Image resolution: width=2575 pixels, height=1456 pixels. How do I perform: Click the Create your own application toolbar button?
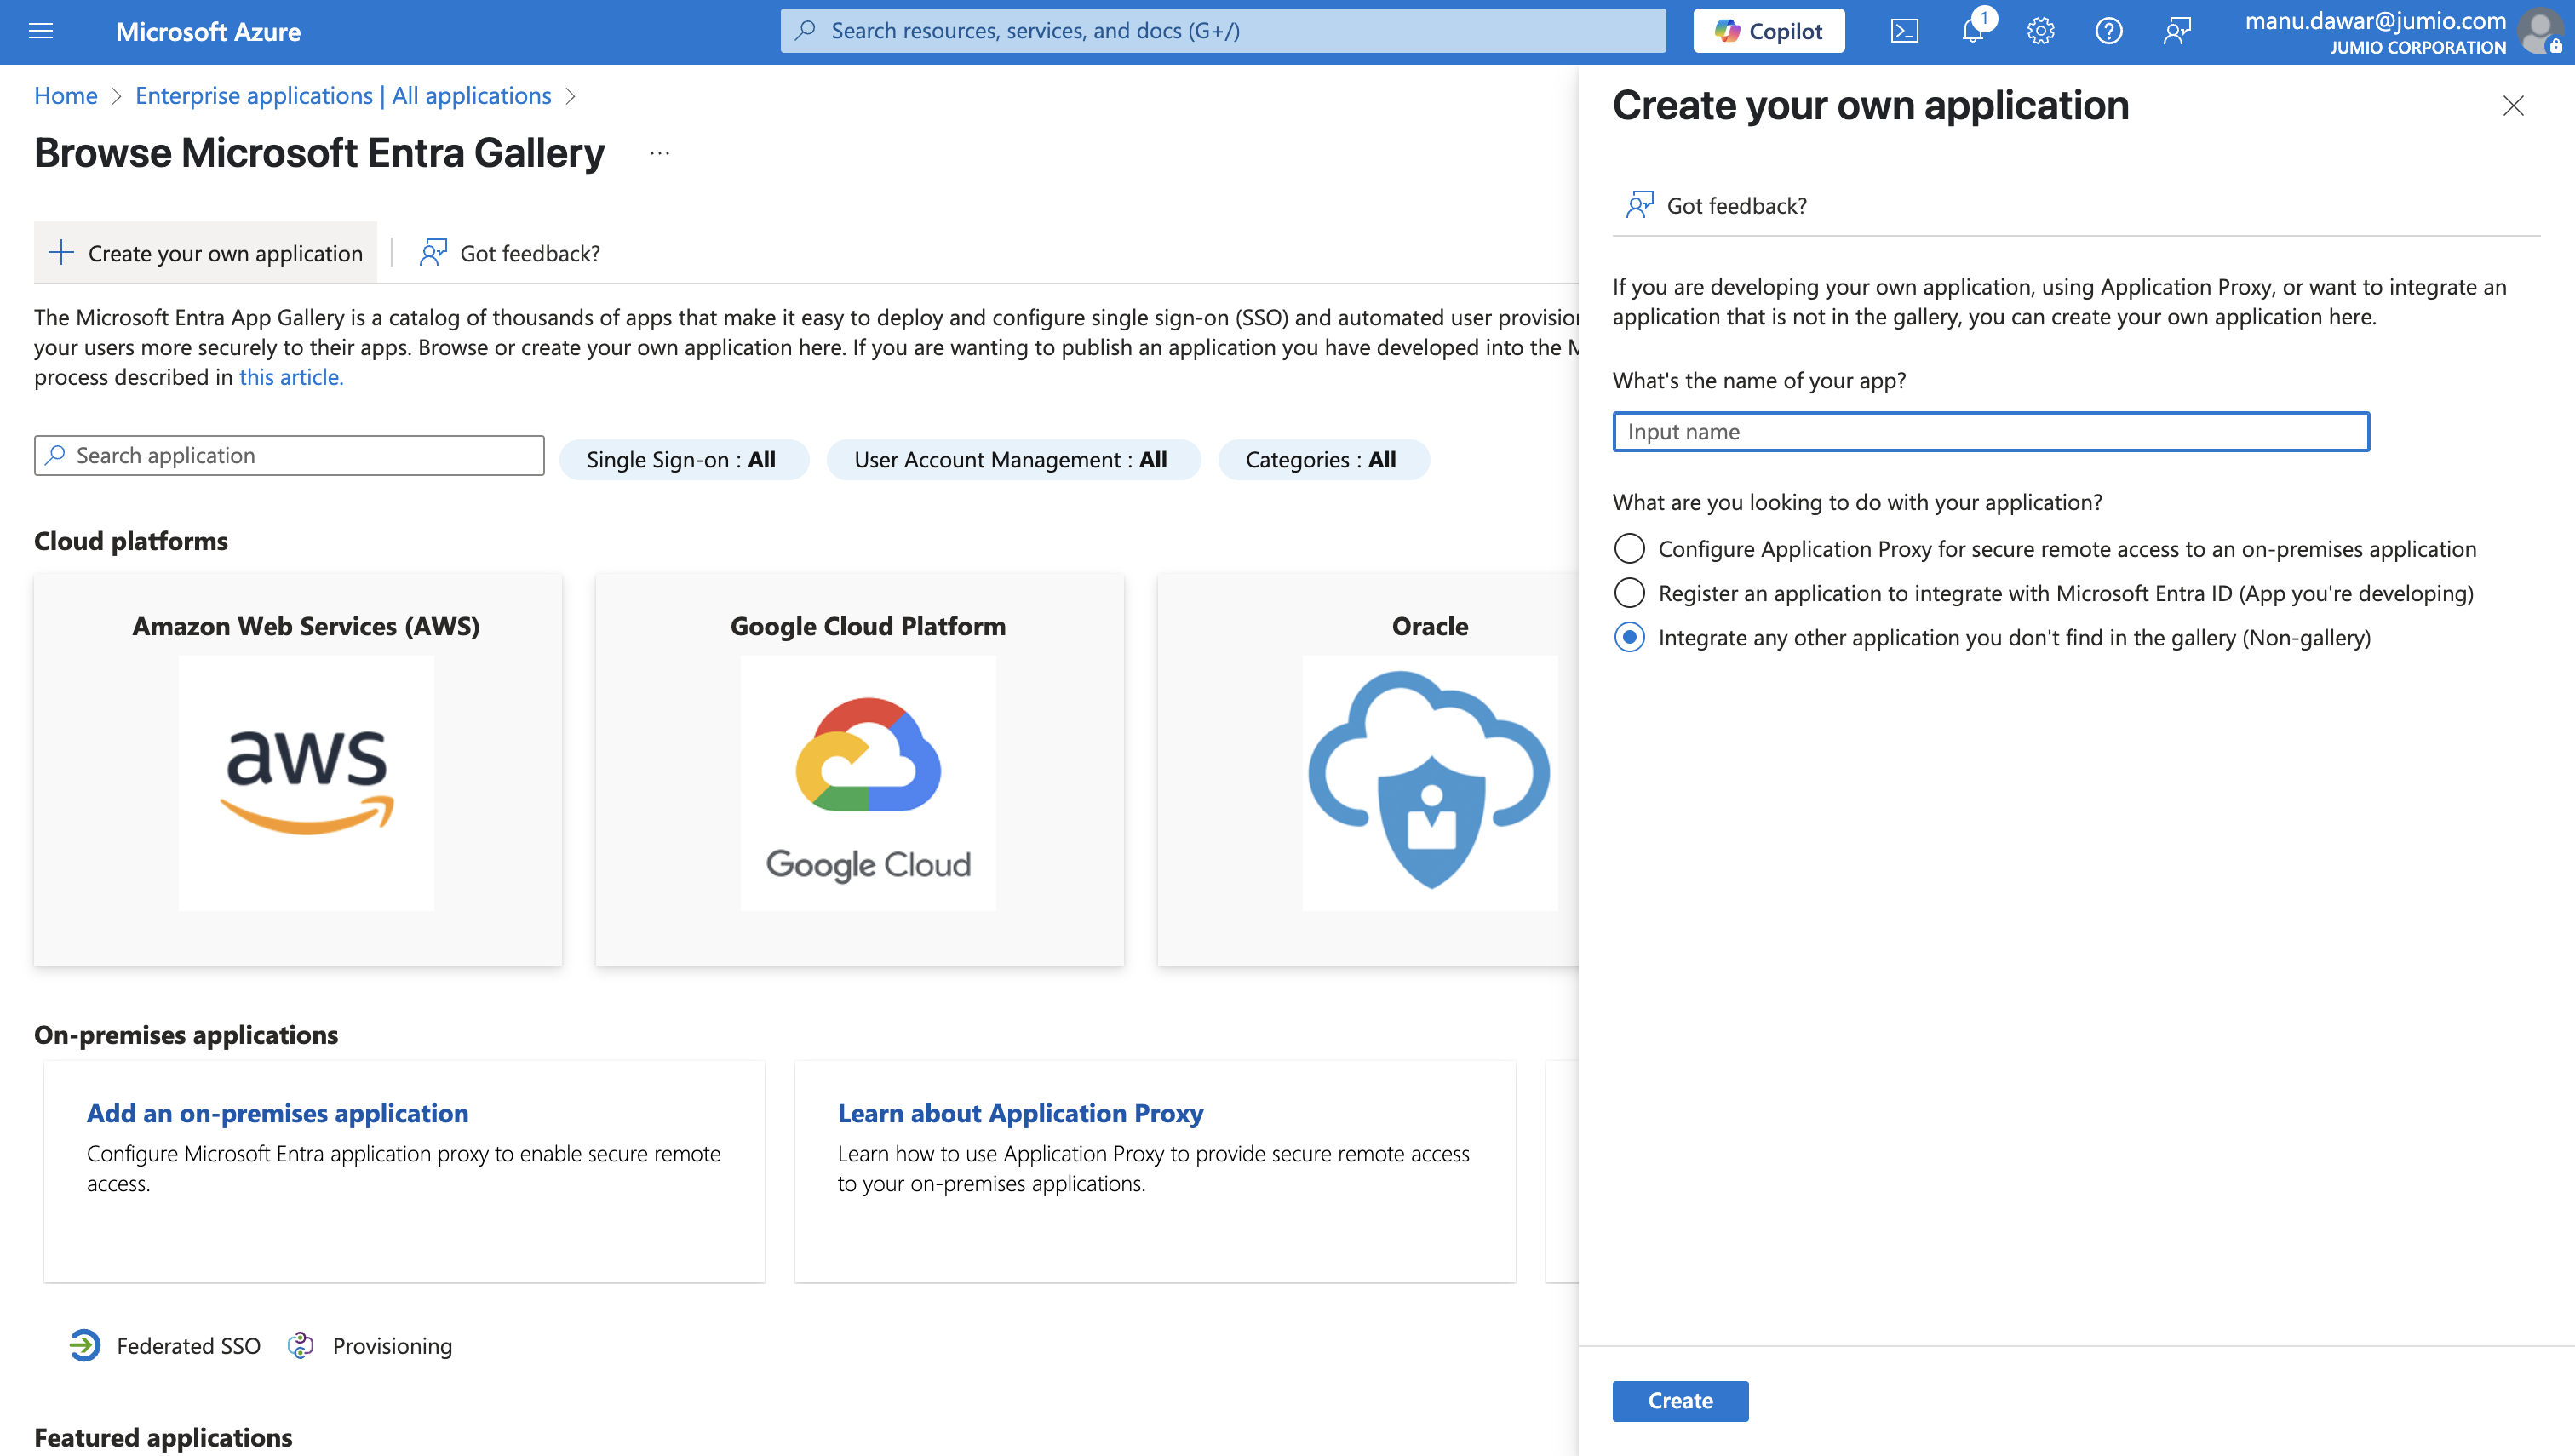click(x=206, y=253)
